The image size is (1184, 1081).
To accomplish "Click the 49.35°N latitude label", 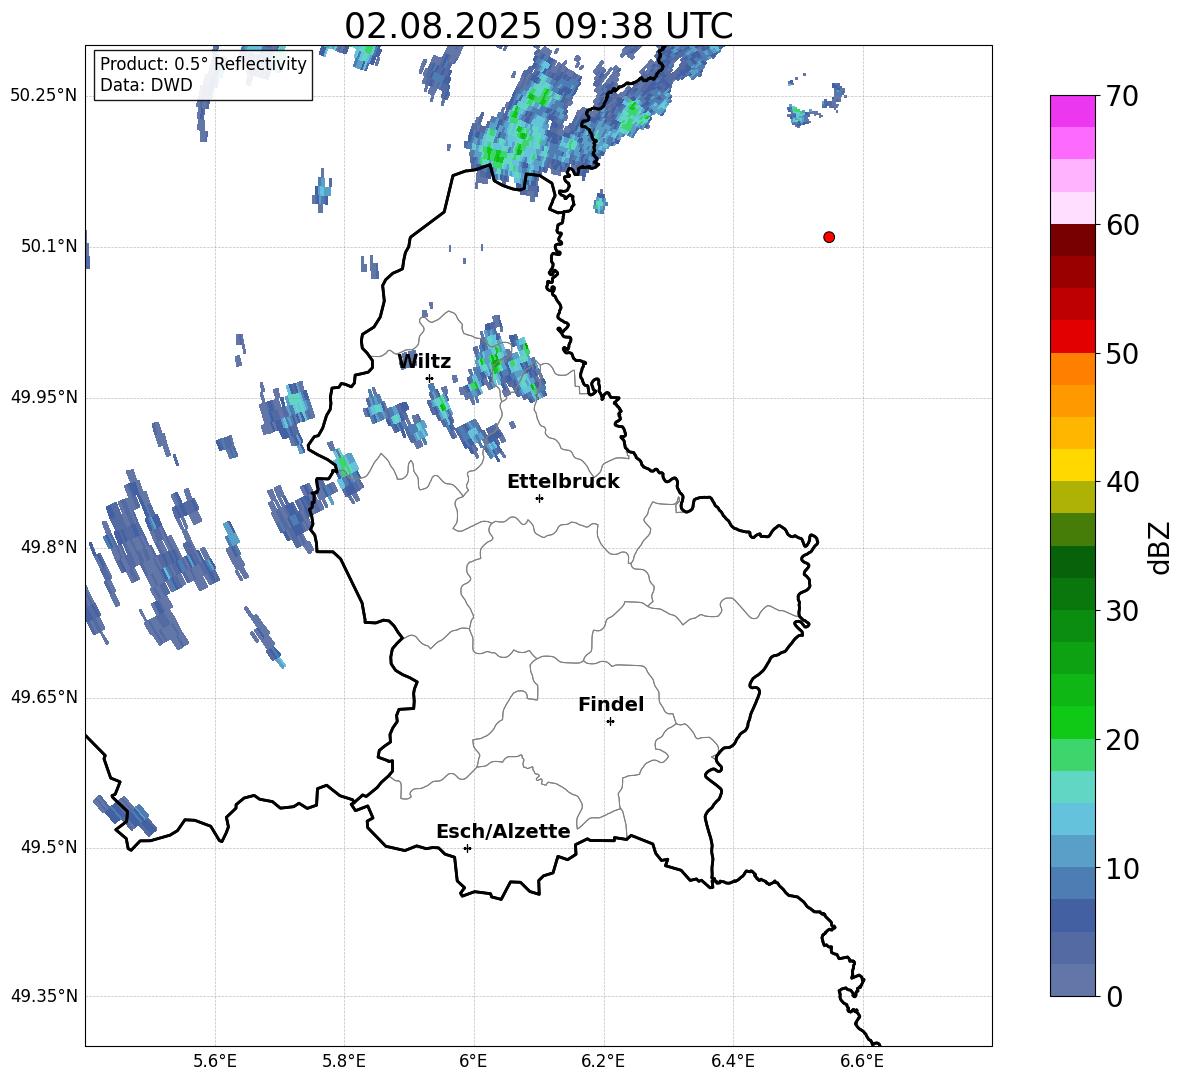I will [44, 996].
